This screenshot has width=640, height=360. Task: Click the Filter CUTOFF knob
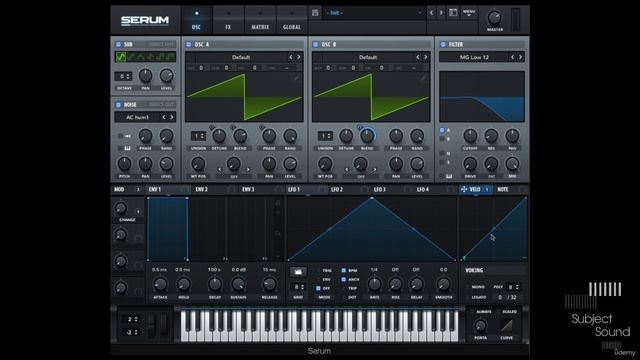[x=470, y=136]
